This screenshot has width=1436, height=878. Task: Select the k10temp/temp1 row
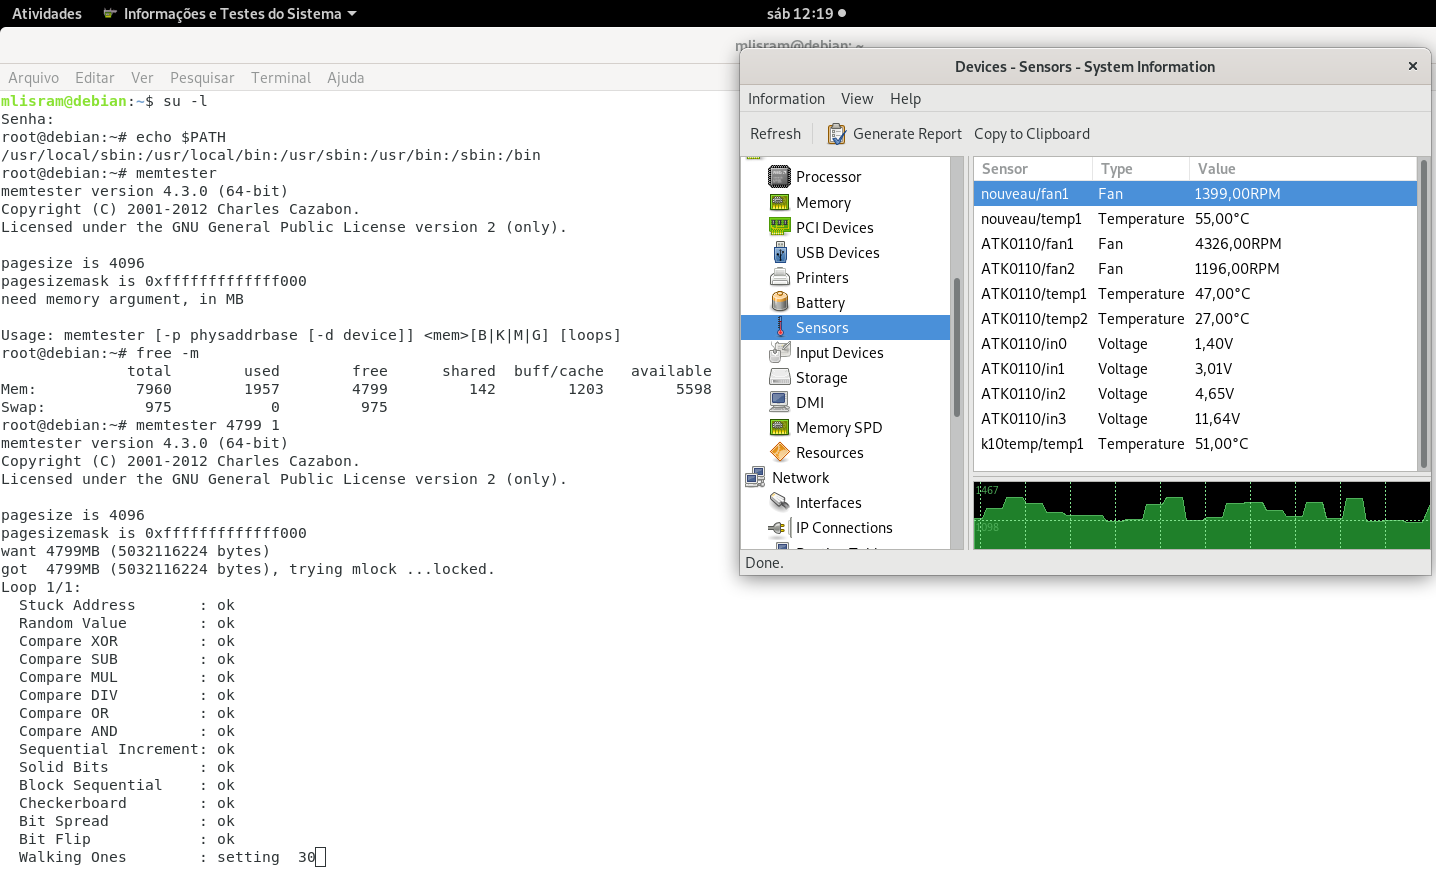point(1195,444)
